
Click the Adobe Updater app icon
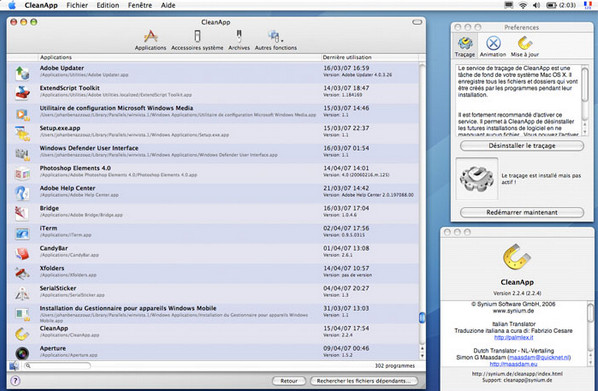pyautogui.click(x=22, y=72)
